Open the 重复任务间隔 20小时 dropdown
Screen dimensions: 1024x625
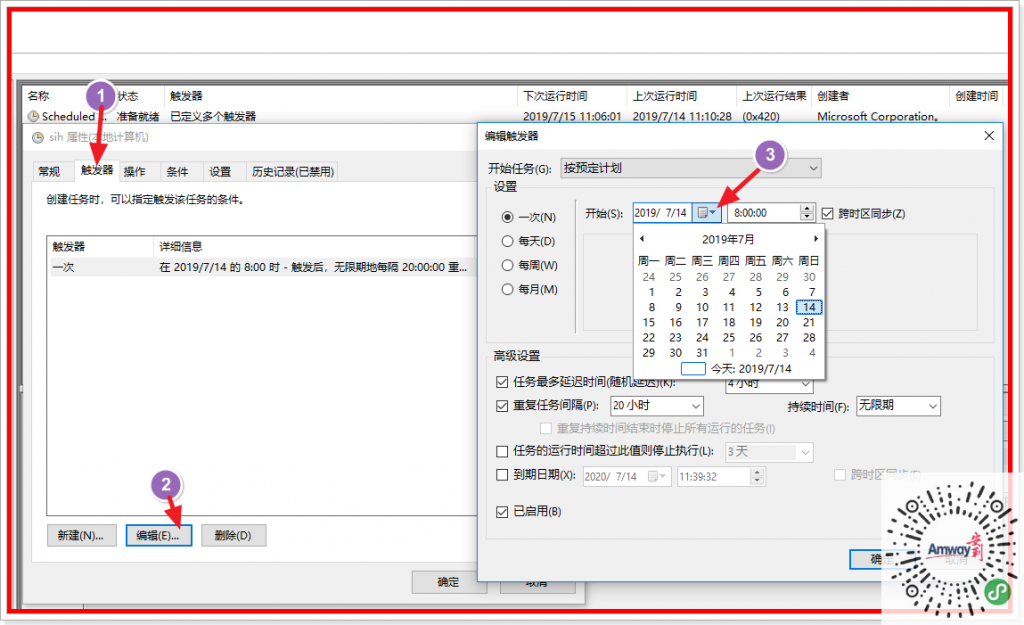[x=694, y=406]
